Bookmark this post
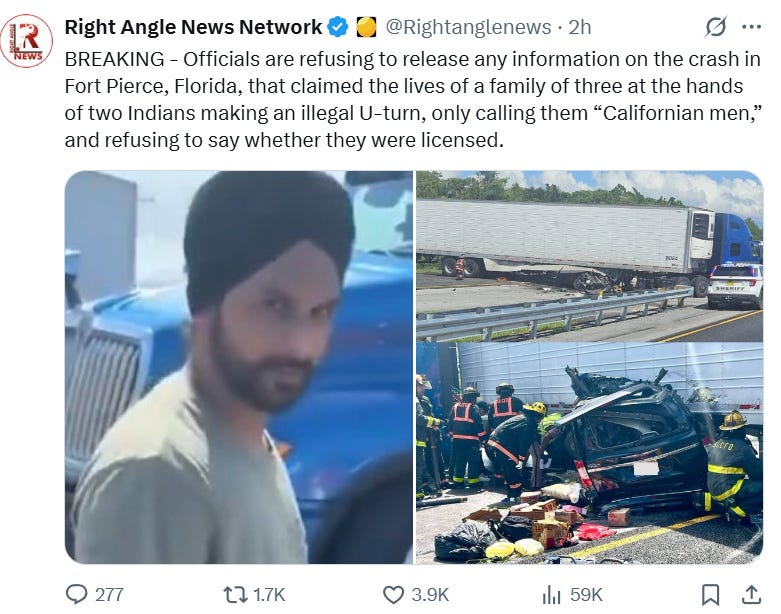 pyautogui.click(x=710, y=595)
